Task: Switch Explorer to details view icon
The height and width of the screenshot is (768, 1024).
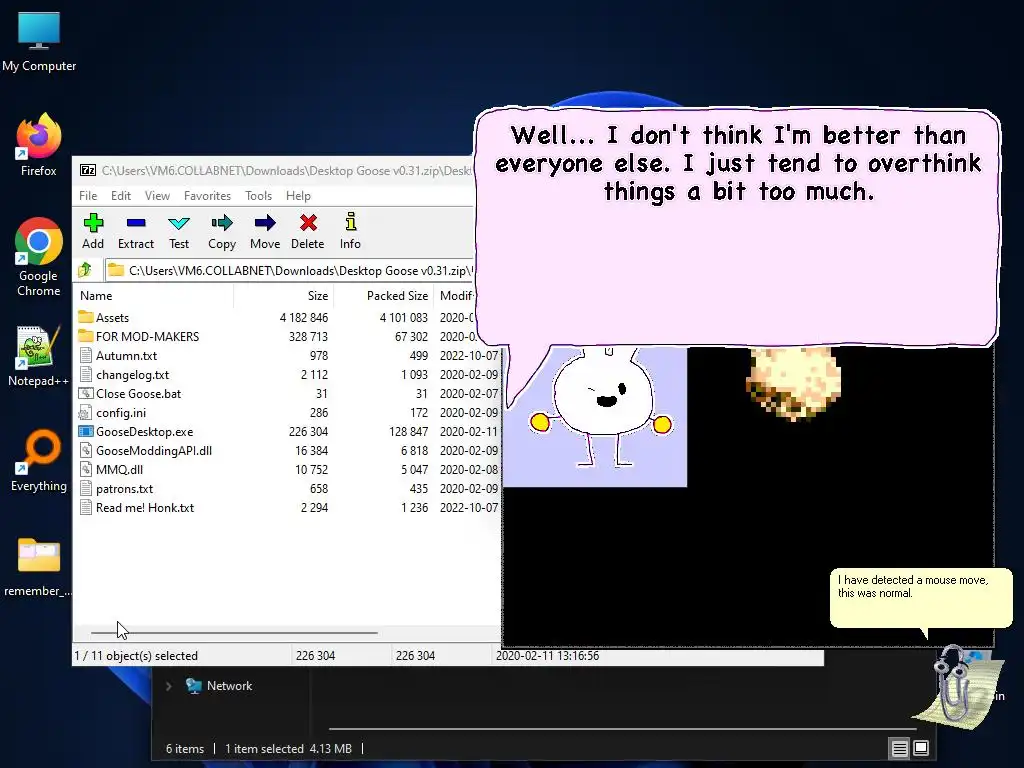Action: coord(899,748)
